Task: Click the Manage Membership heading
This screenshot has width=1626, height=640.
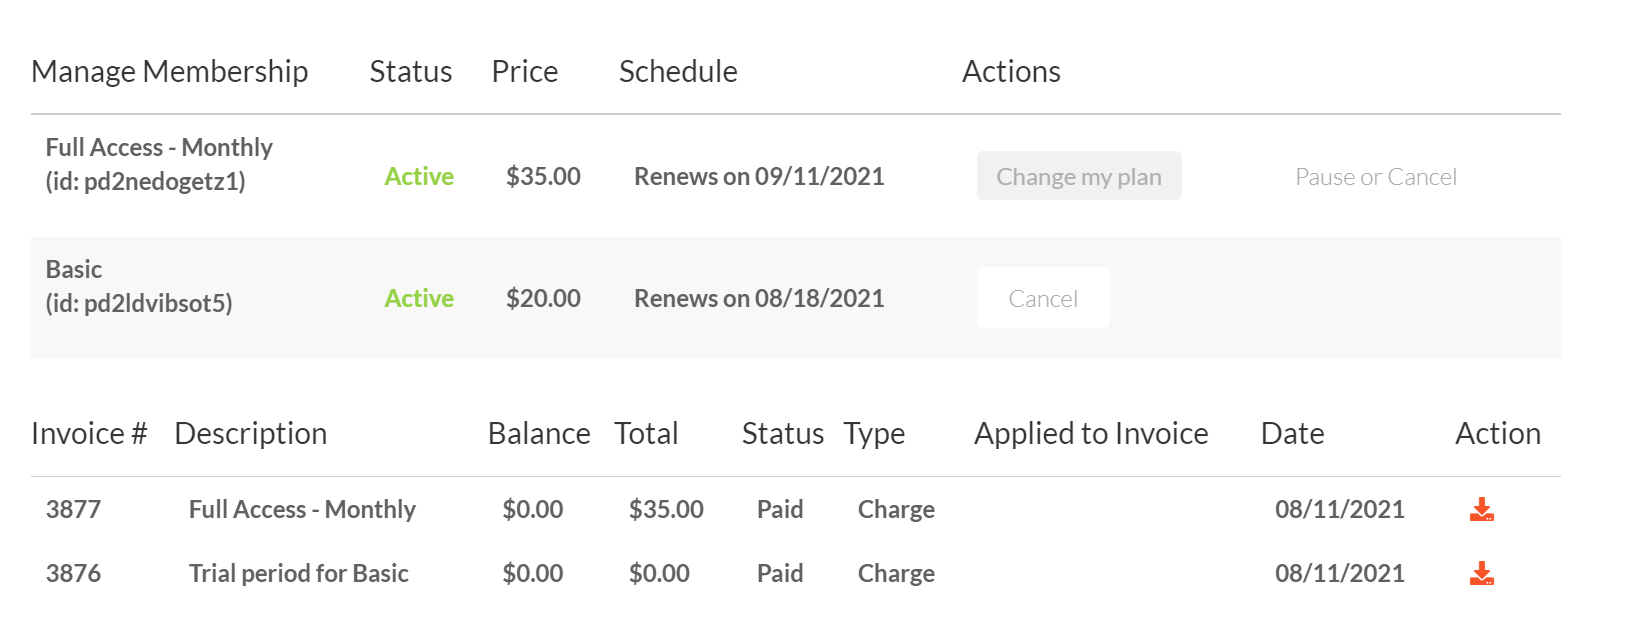Action: tap(170, 72)
